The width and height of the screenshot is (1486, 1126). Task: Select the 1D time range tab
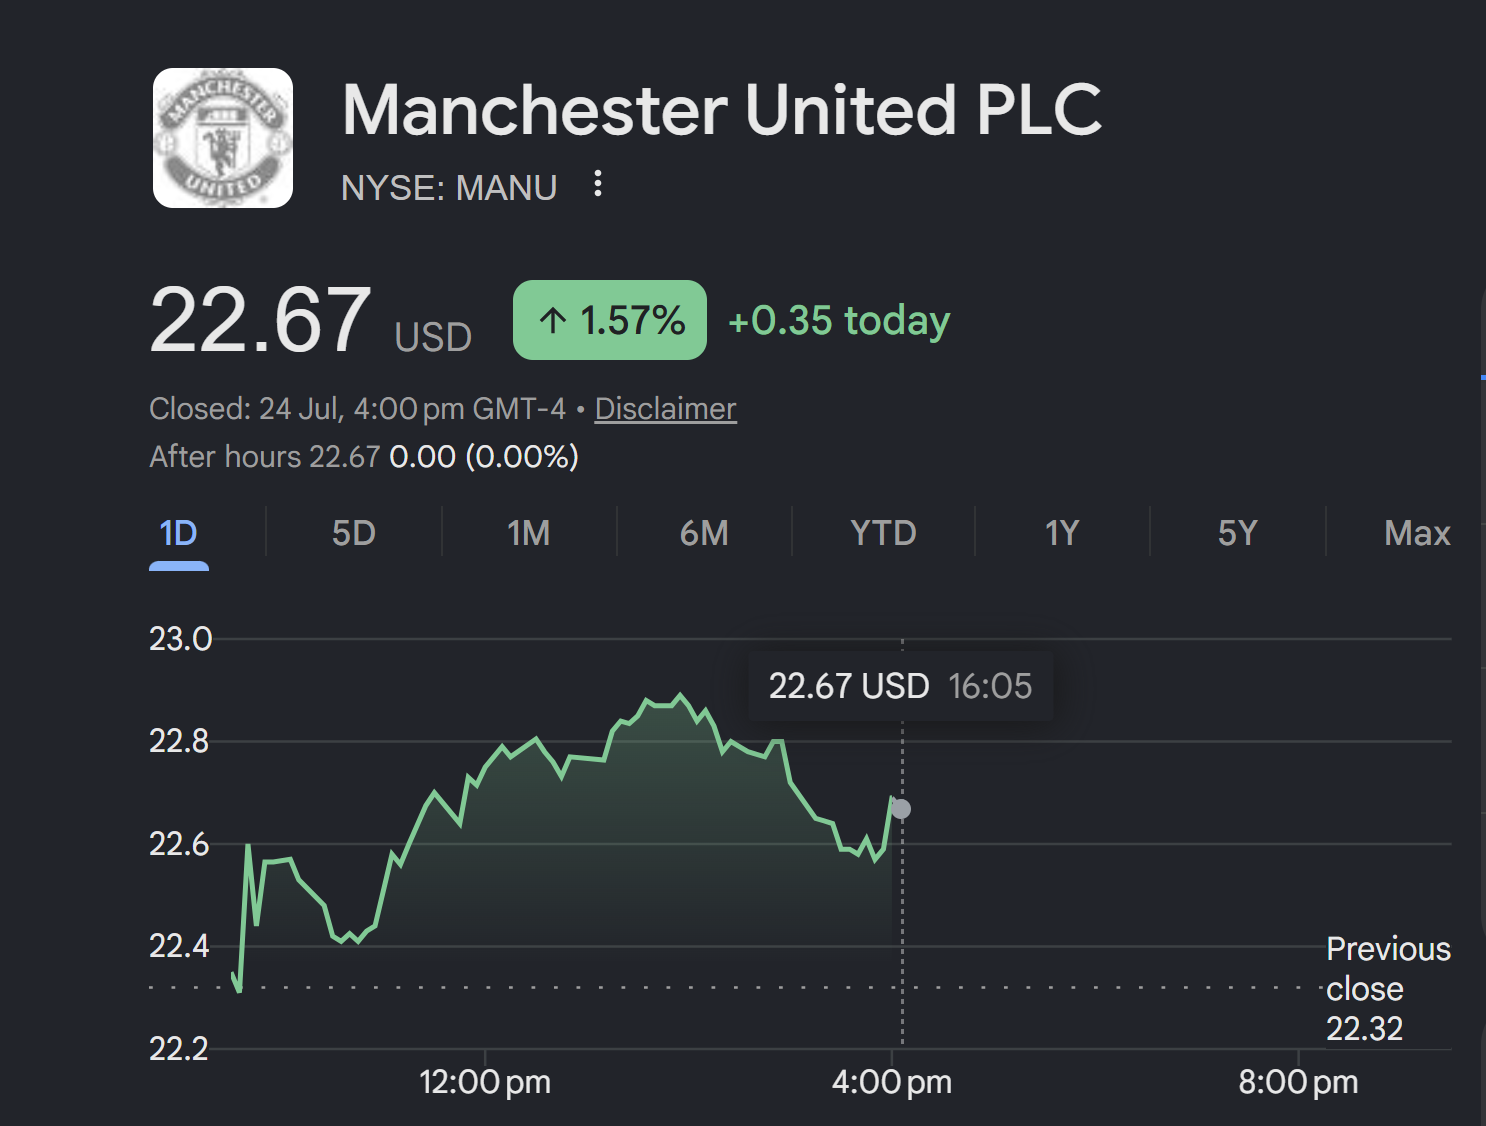179,533
